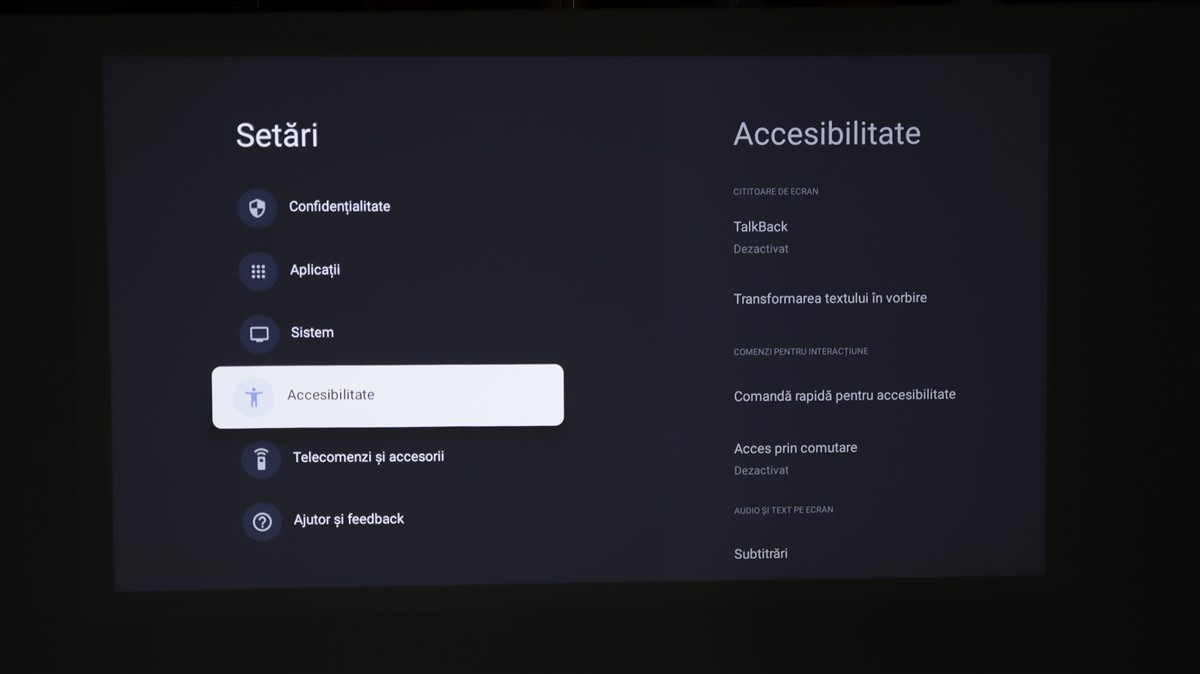
Task: Click the Setări page heading
Action: (x=277, y=135)
